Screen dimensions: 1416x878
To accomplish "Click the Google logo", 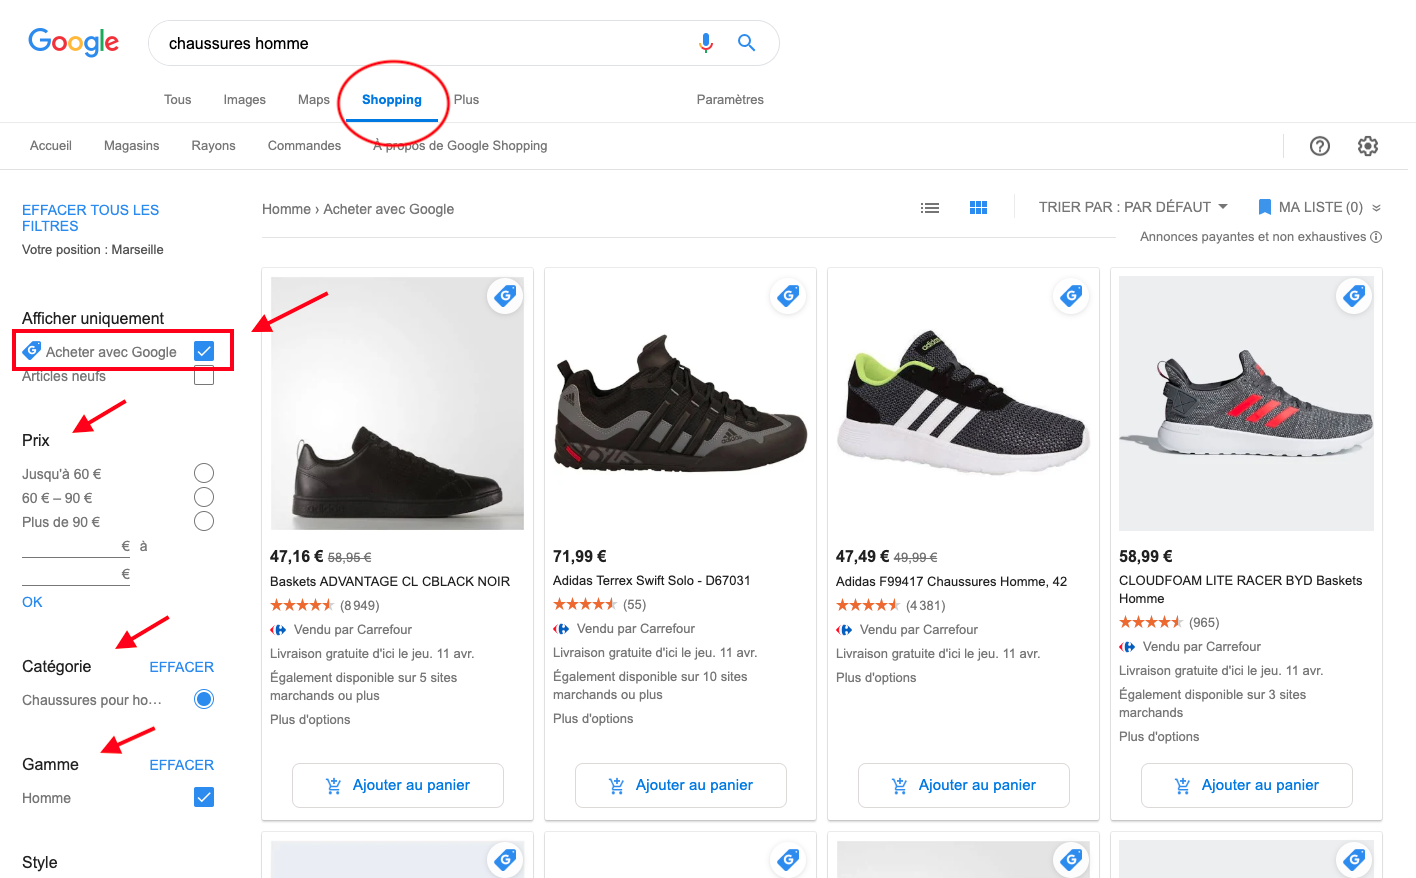I will point(73,42).
